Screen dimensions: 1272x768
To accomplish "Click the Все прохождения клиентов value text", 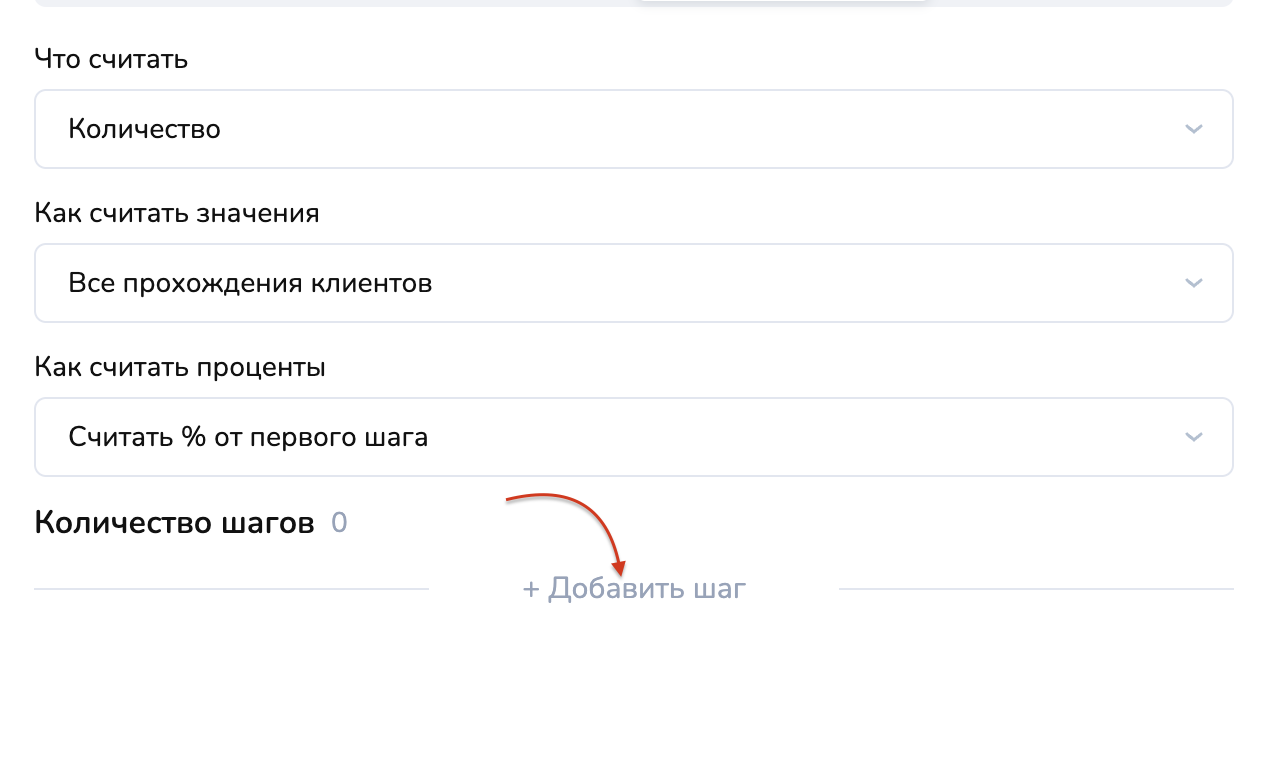I will [x=250, y=283].
